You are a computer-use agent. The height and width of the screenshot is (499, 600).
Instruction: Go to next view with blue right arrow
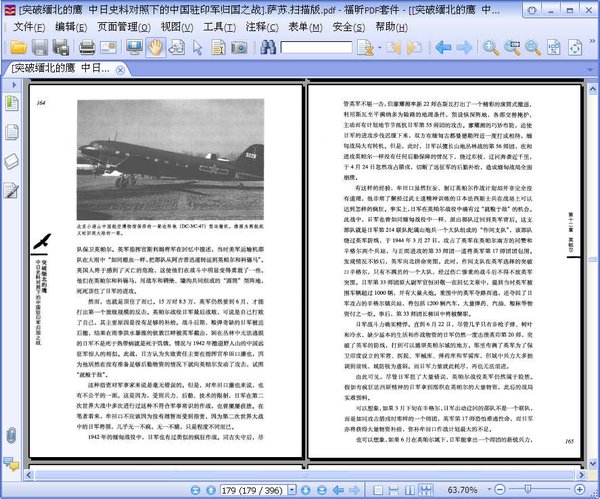[464, 48]
